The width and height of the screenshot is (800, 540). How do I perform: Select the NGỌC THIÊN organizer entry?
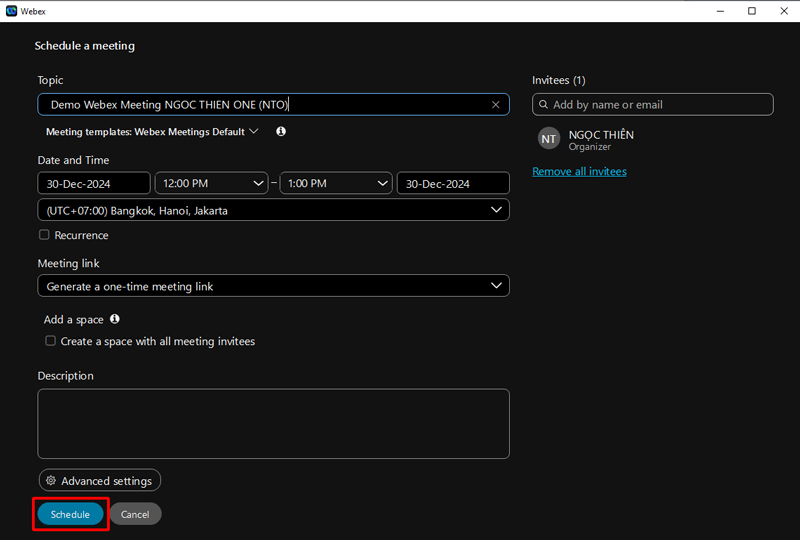click(586, 139)
